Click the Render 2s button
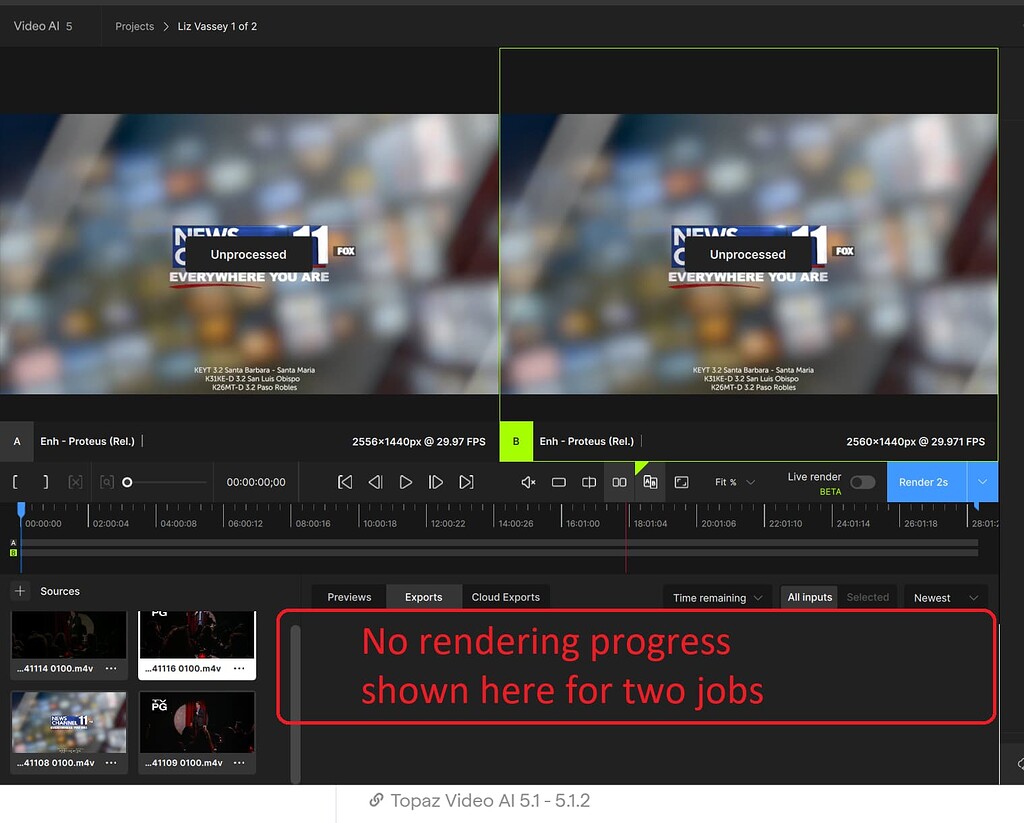 (x=926, y=481)
